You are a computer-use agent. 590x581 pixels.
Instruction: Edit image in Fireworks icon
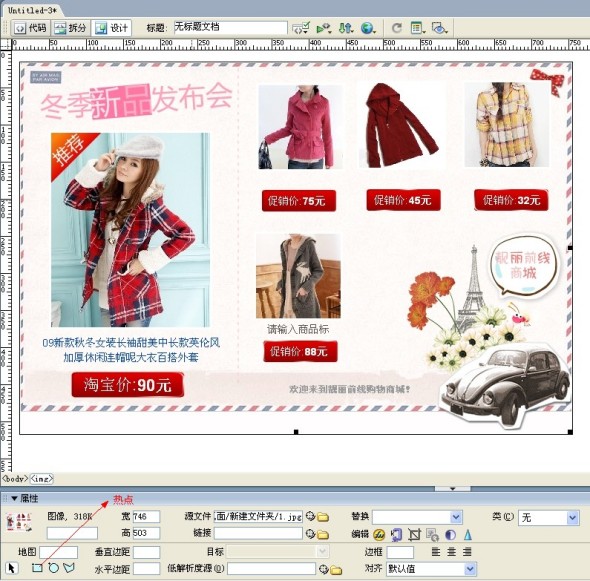379,535
